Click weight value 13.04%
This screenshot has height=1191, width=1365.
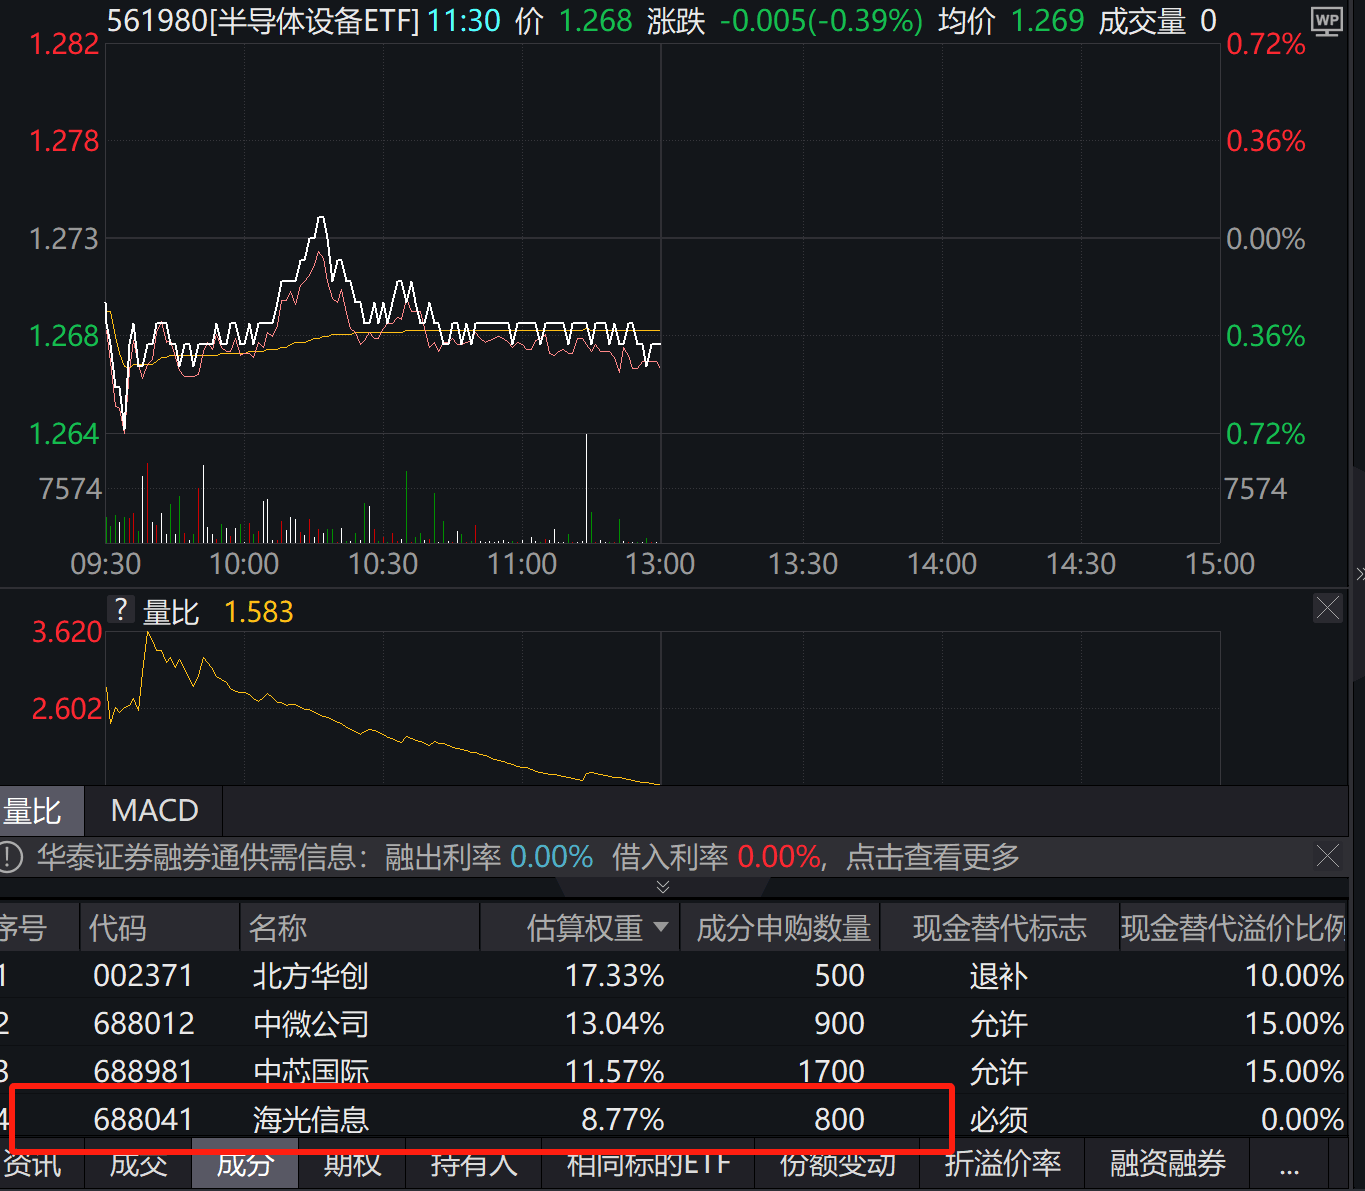point(614,1024)
